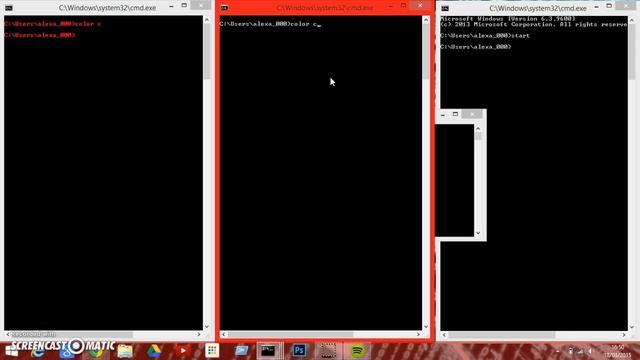Image resolution: width=640 pixels, height=360 pixels.
Task: Click red 'color c' line in left cmd
Action: (53, 24)
